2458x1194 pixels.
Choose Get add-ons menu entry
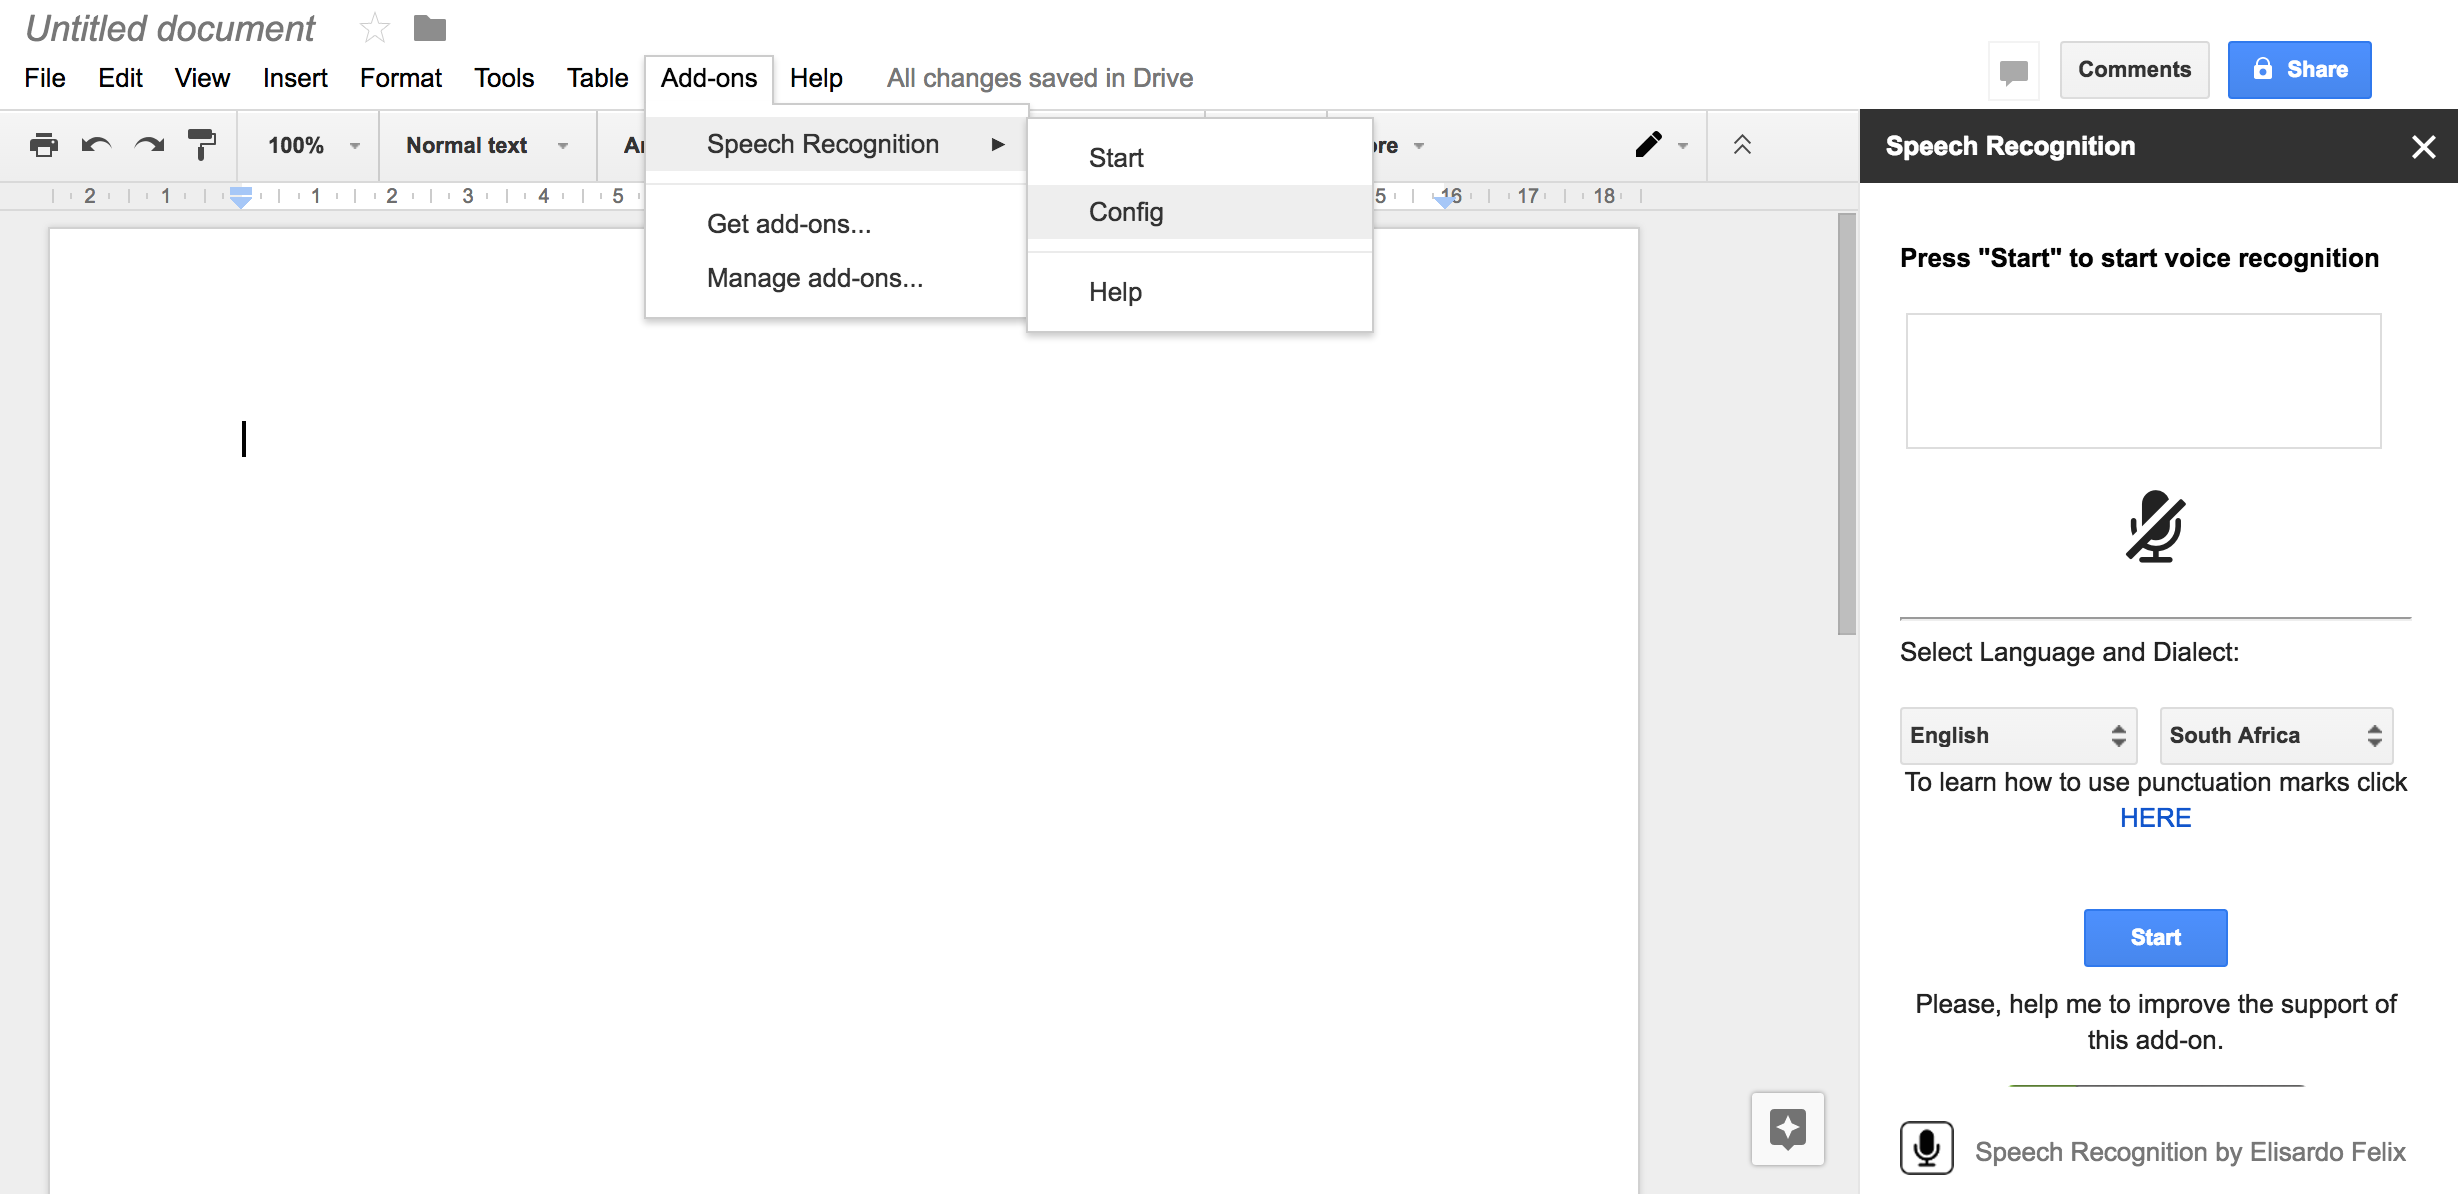click(789, 224)
